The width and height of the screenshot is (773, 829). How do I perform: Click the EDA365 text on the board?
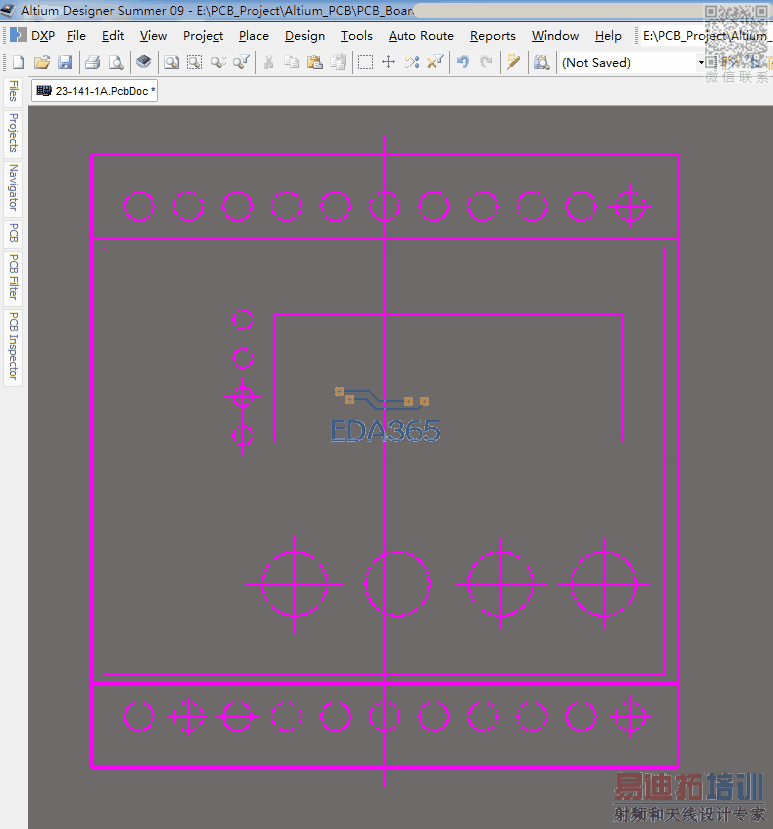[385, 430]
